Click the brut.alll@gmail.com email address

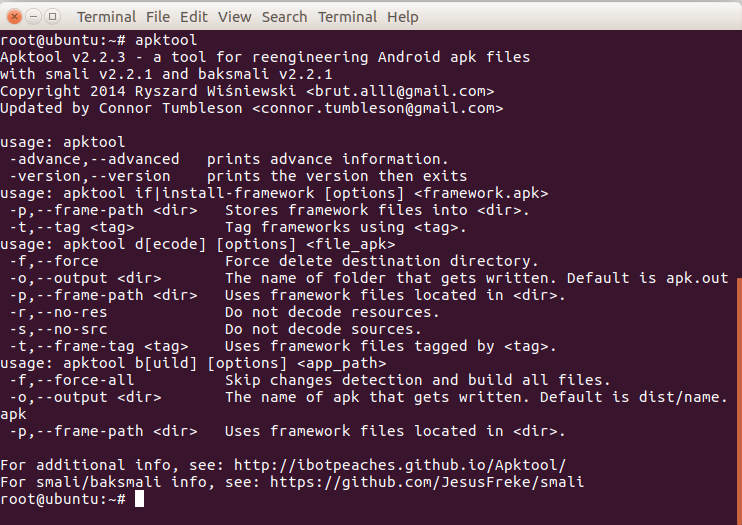point(400,91)
